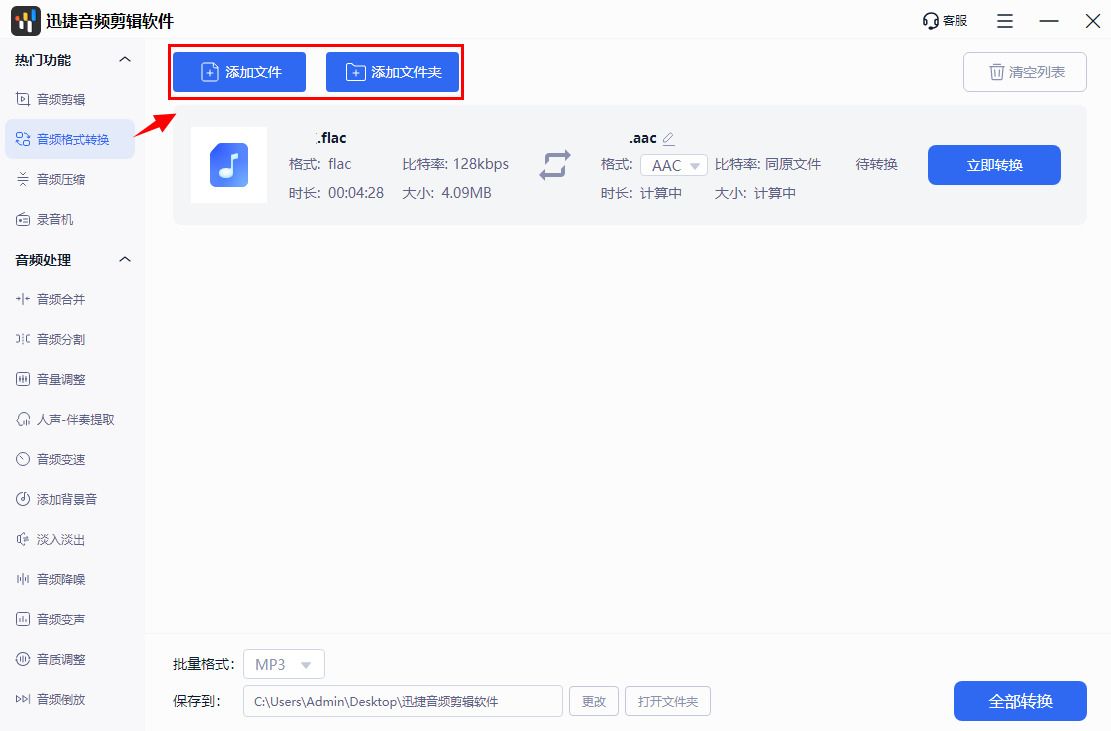Click the 音频降噪 waveform icon
1111x731 pixels.
(23, 579)
